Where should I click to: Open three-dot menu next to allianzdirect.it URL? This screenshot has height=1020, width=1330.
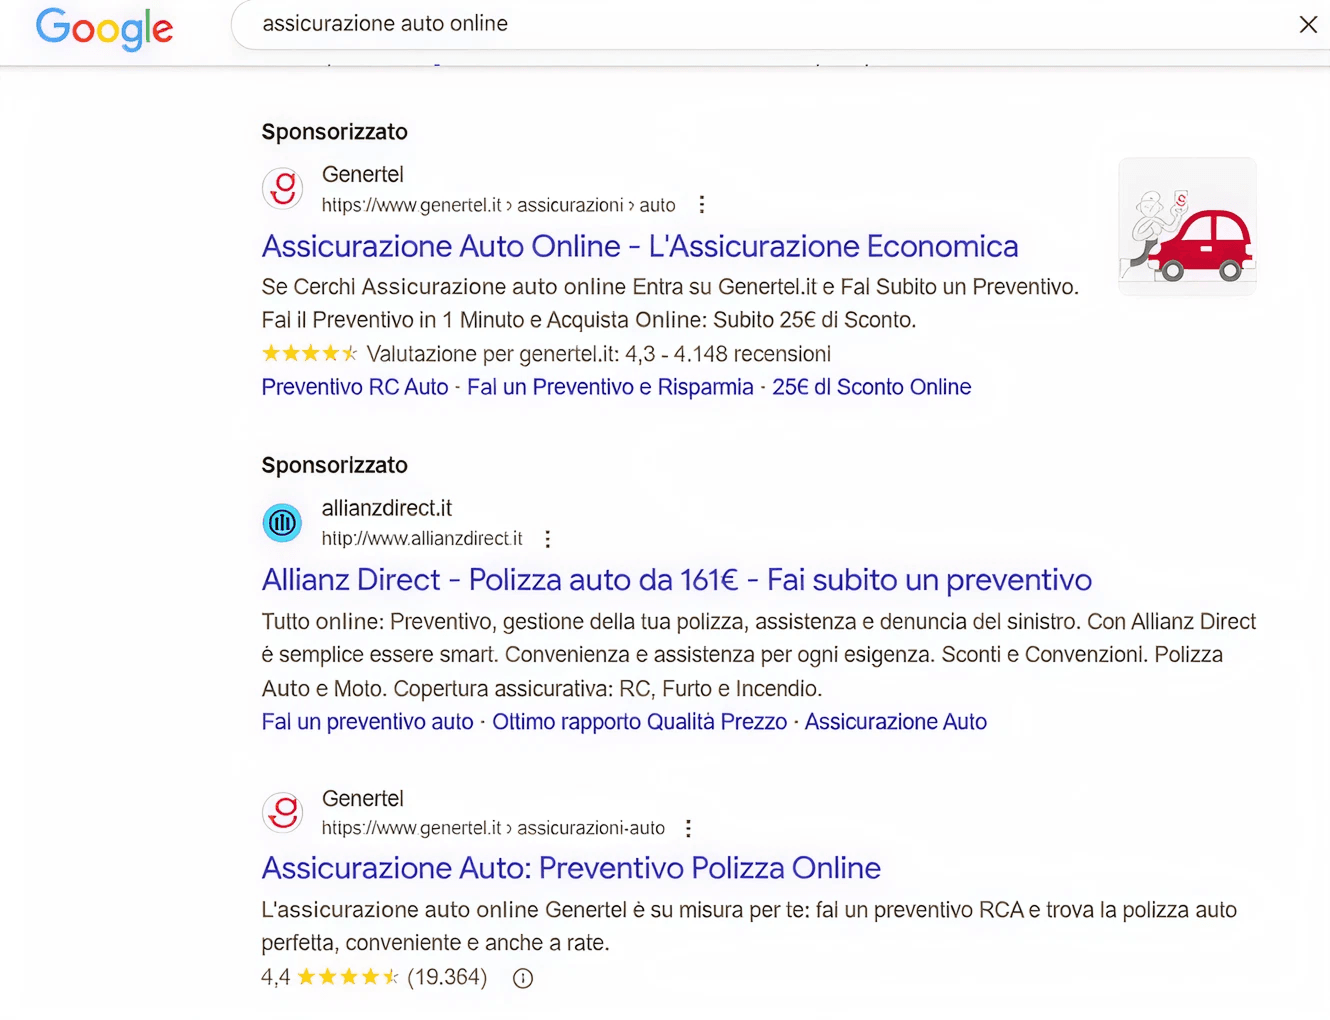[x=547, y=539]
